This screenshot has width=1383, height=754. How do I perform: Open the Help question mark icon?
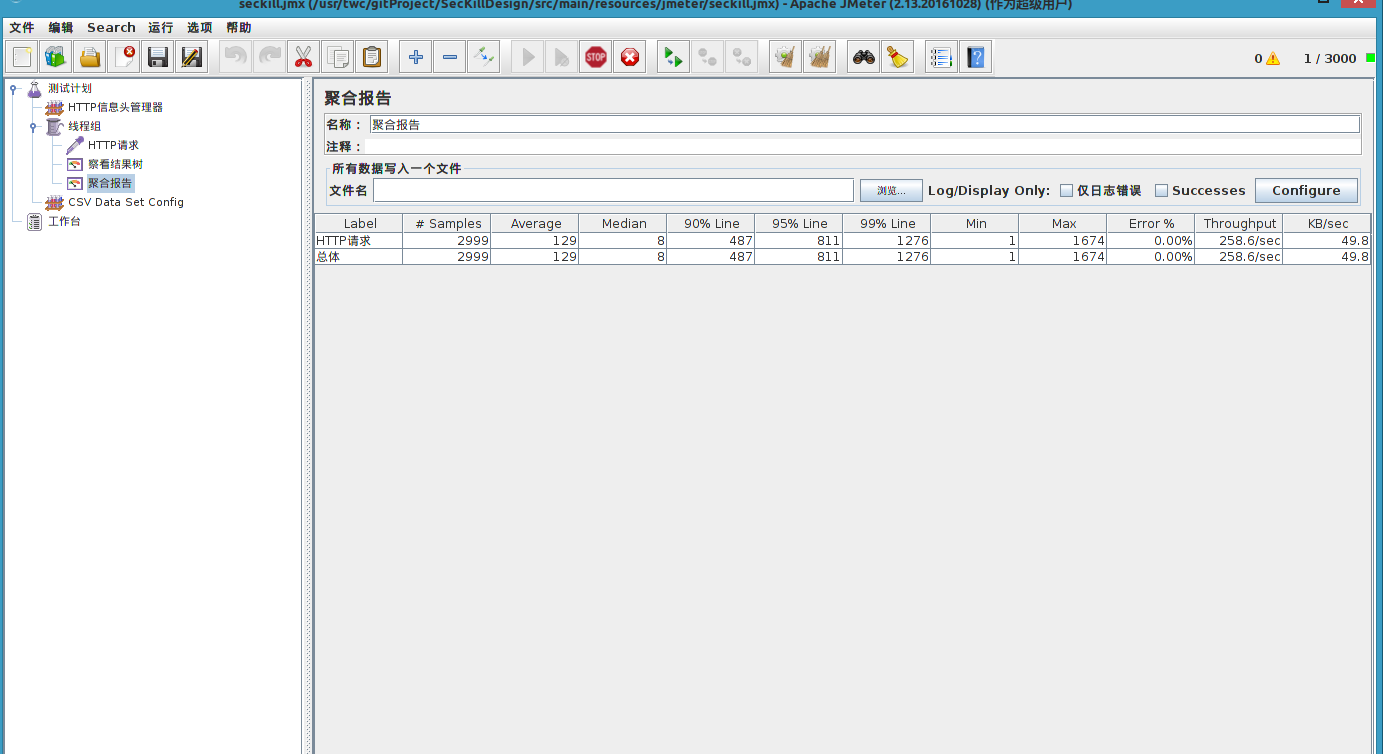(x=976, y=57)
